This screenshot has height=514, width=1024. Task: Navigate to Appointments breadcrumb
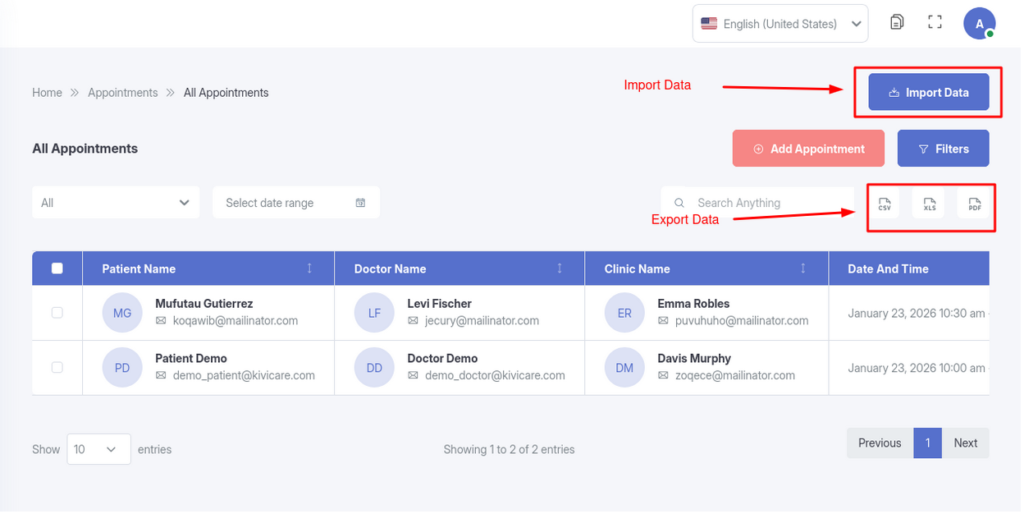pyautogui.click(x=122, y=93)
